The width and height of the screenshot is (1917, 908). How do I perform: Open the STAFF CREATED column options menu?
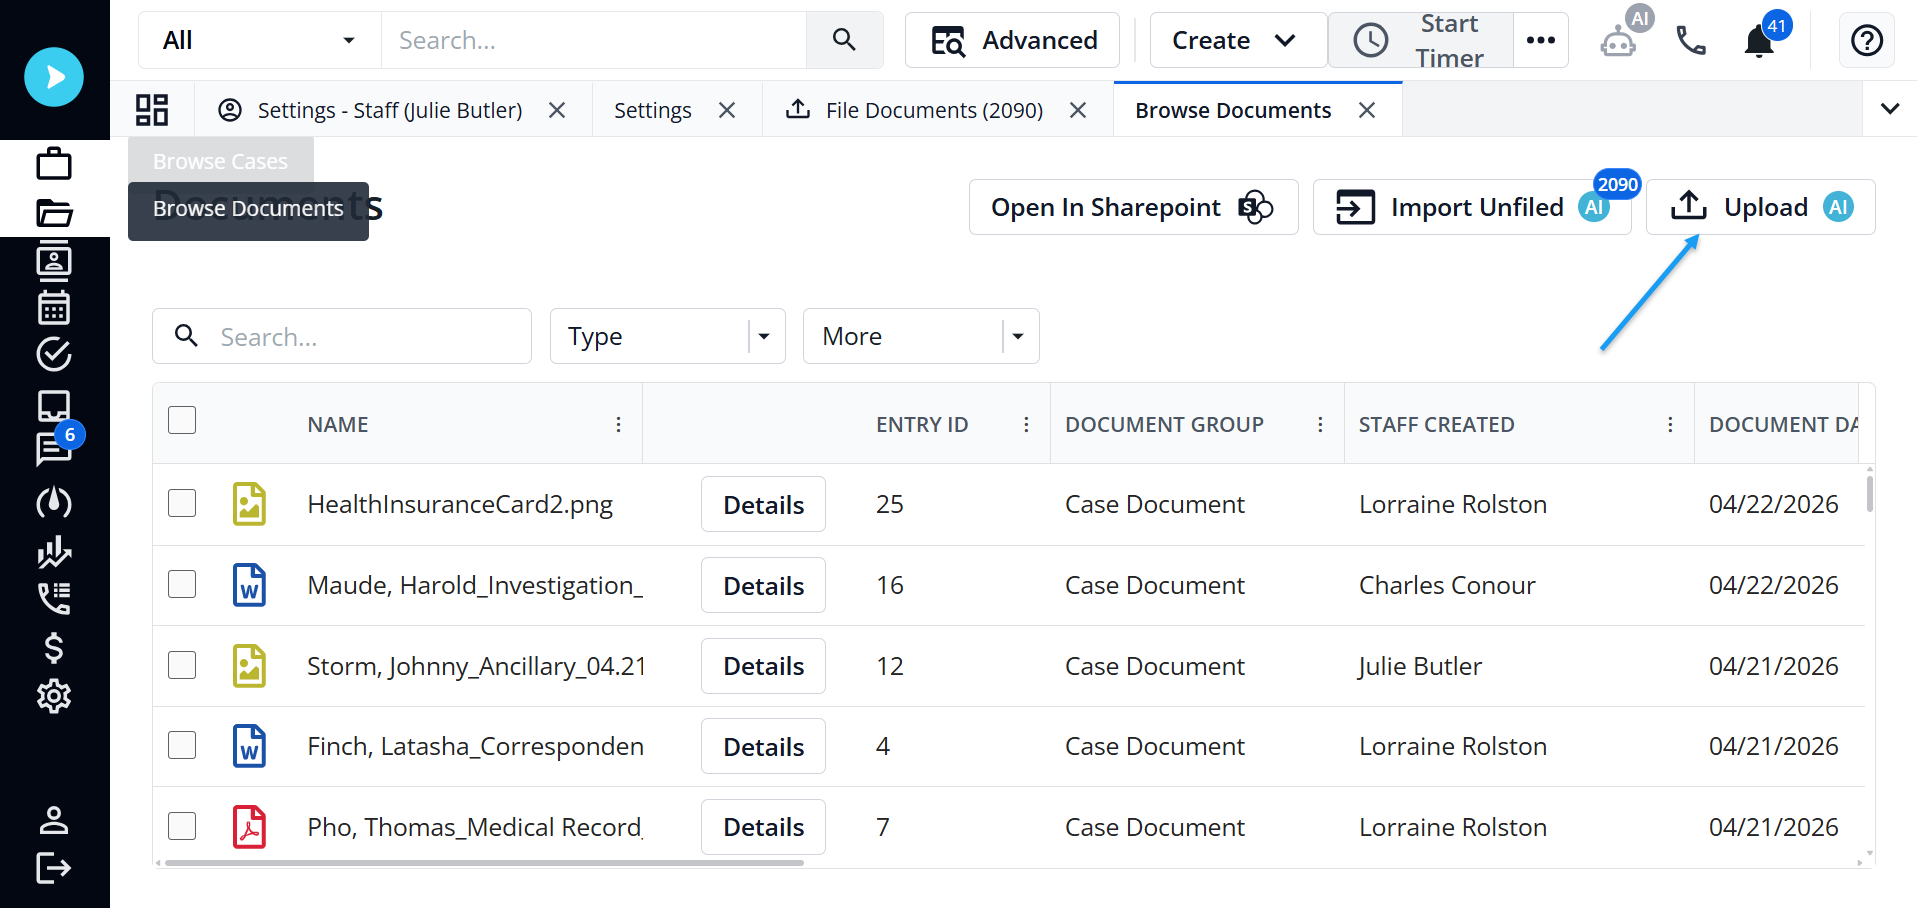1670,425
